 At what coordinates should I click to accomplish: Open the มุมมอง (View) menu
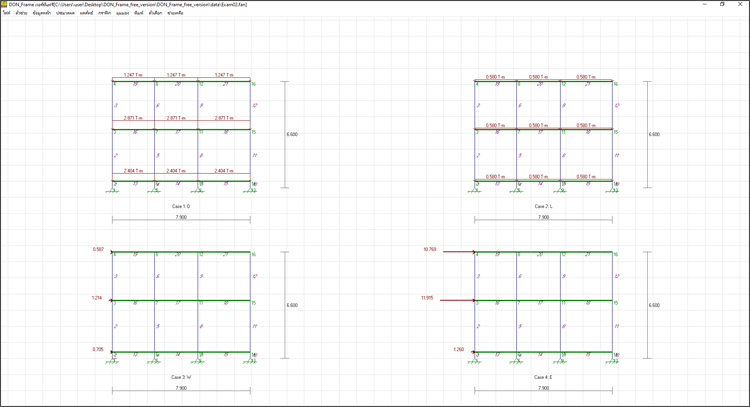[122, 13]
